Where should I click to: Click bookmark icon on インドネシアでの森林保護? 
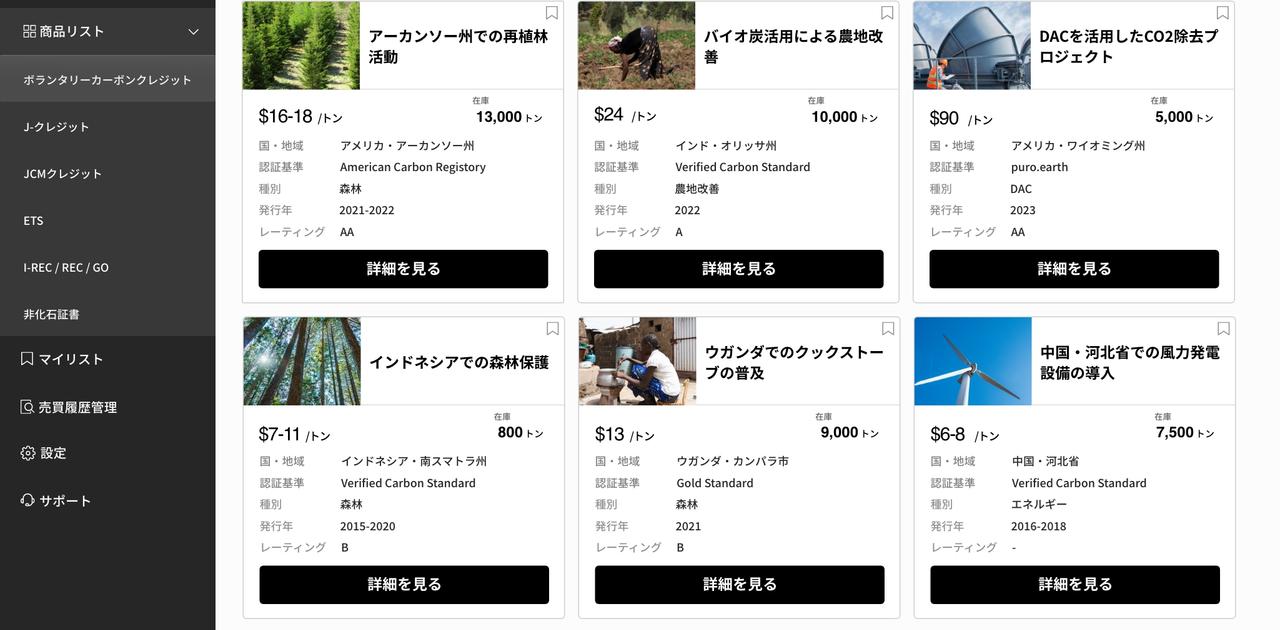pos(552,329)
